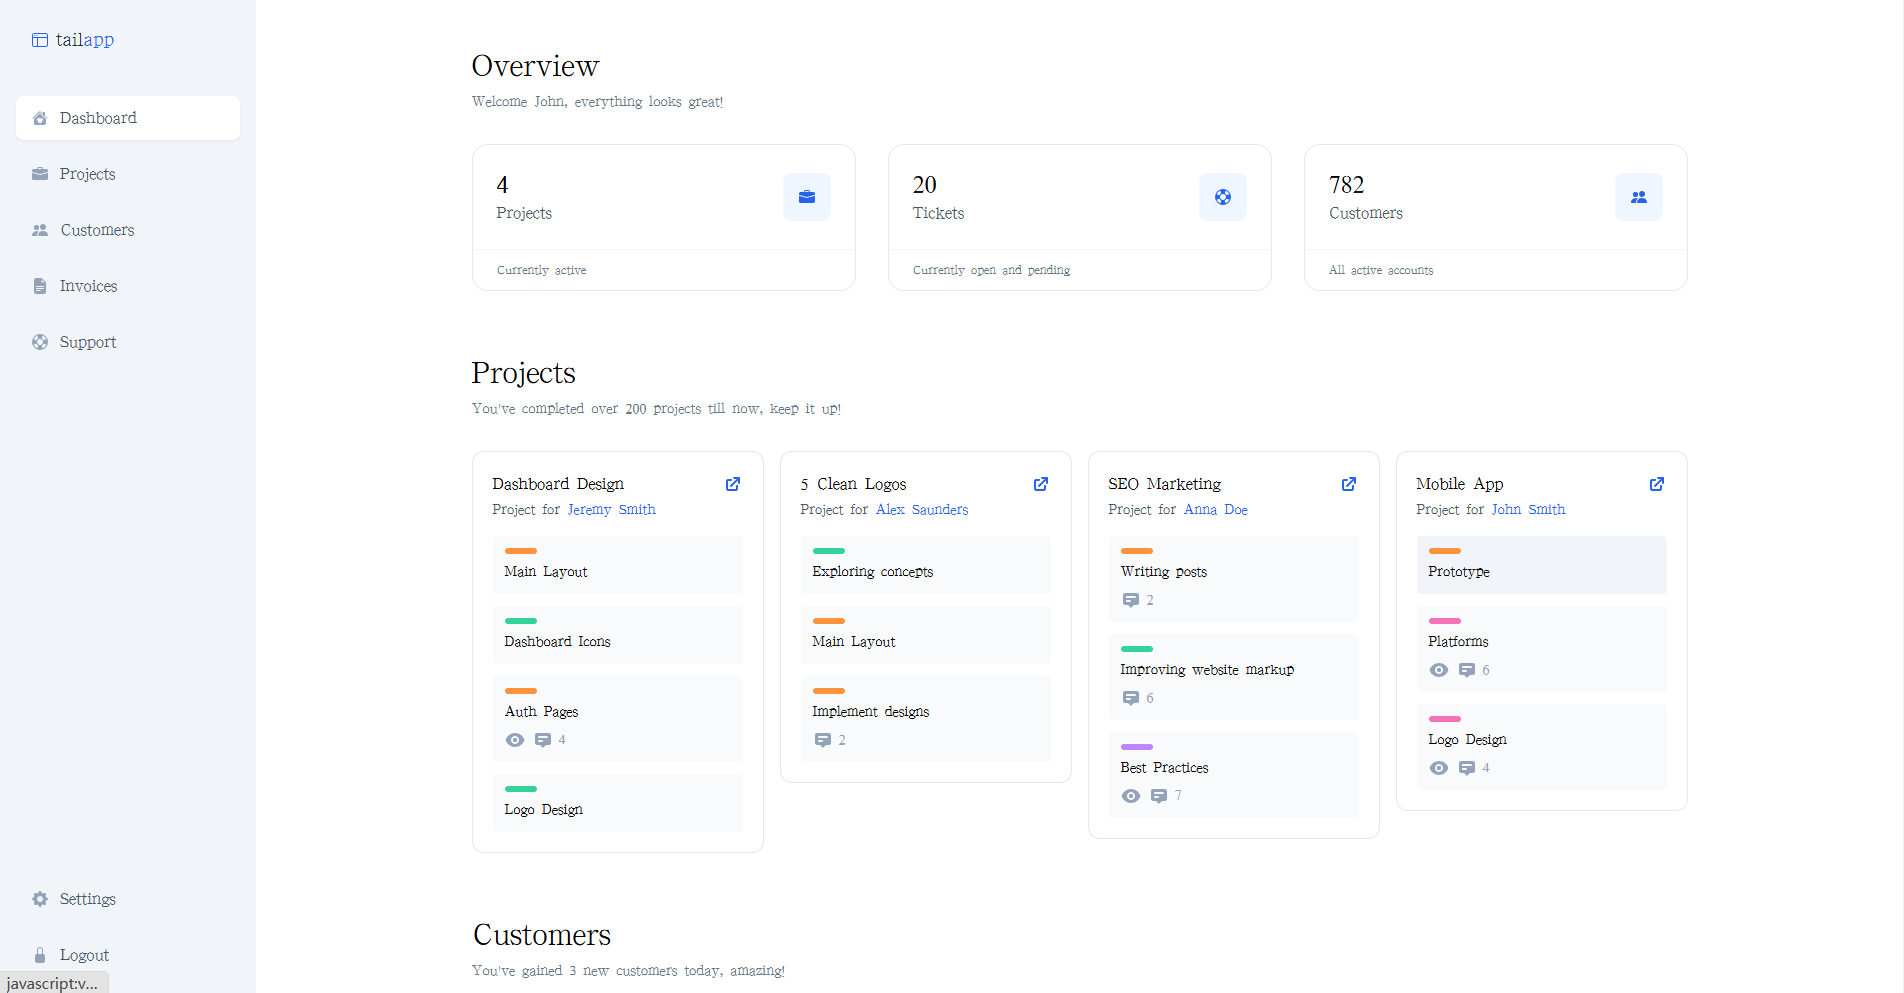Click the Dashboard home icon
The width and height of the screenshot is (1904, 993).
40,118
